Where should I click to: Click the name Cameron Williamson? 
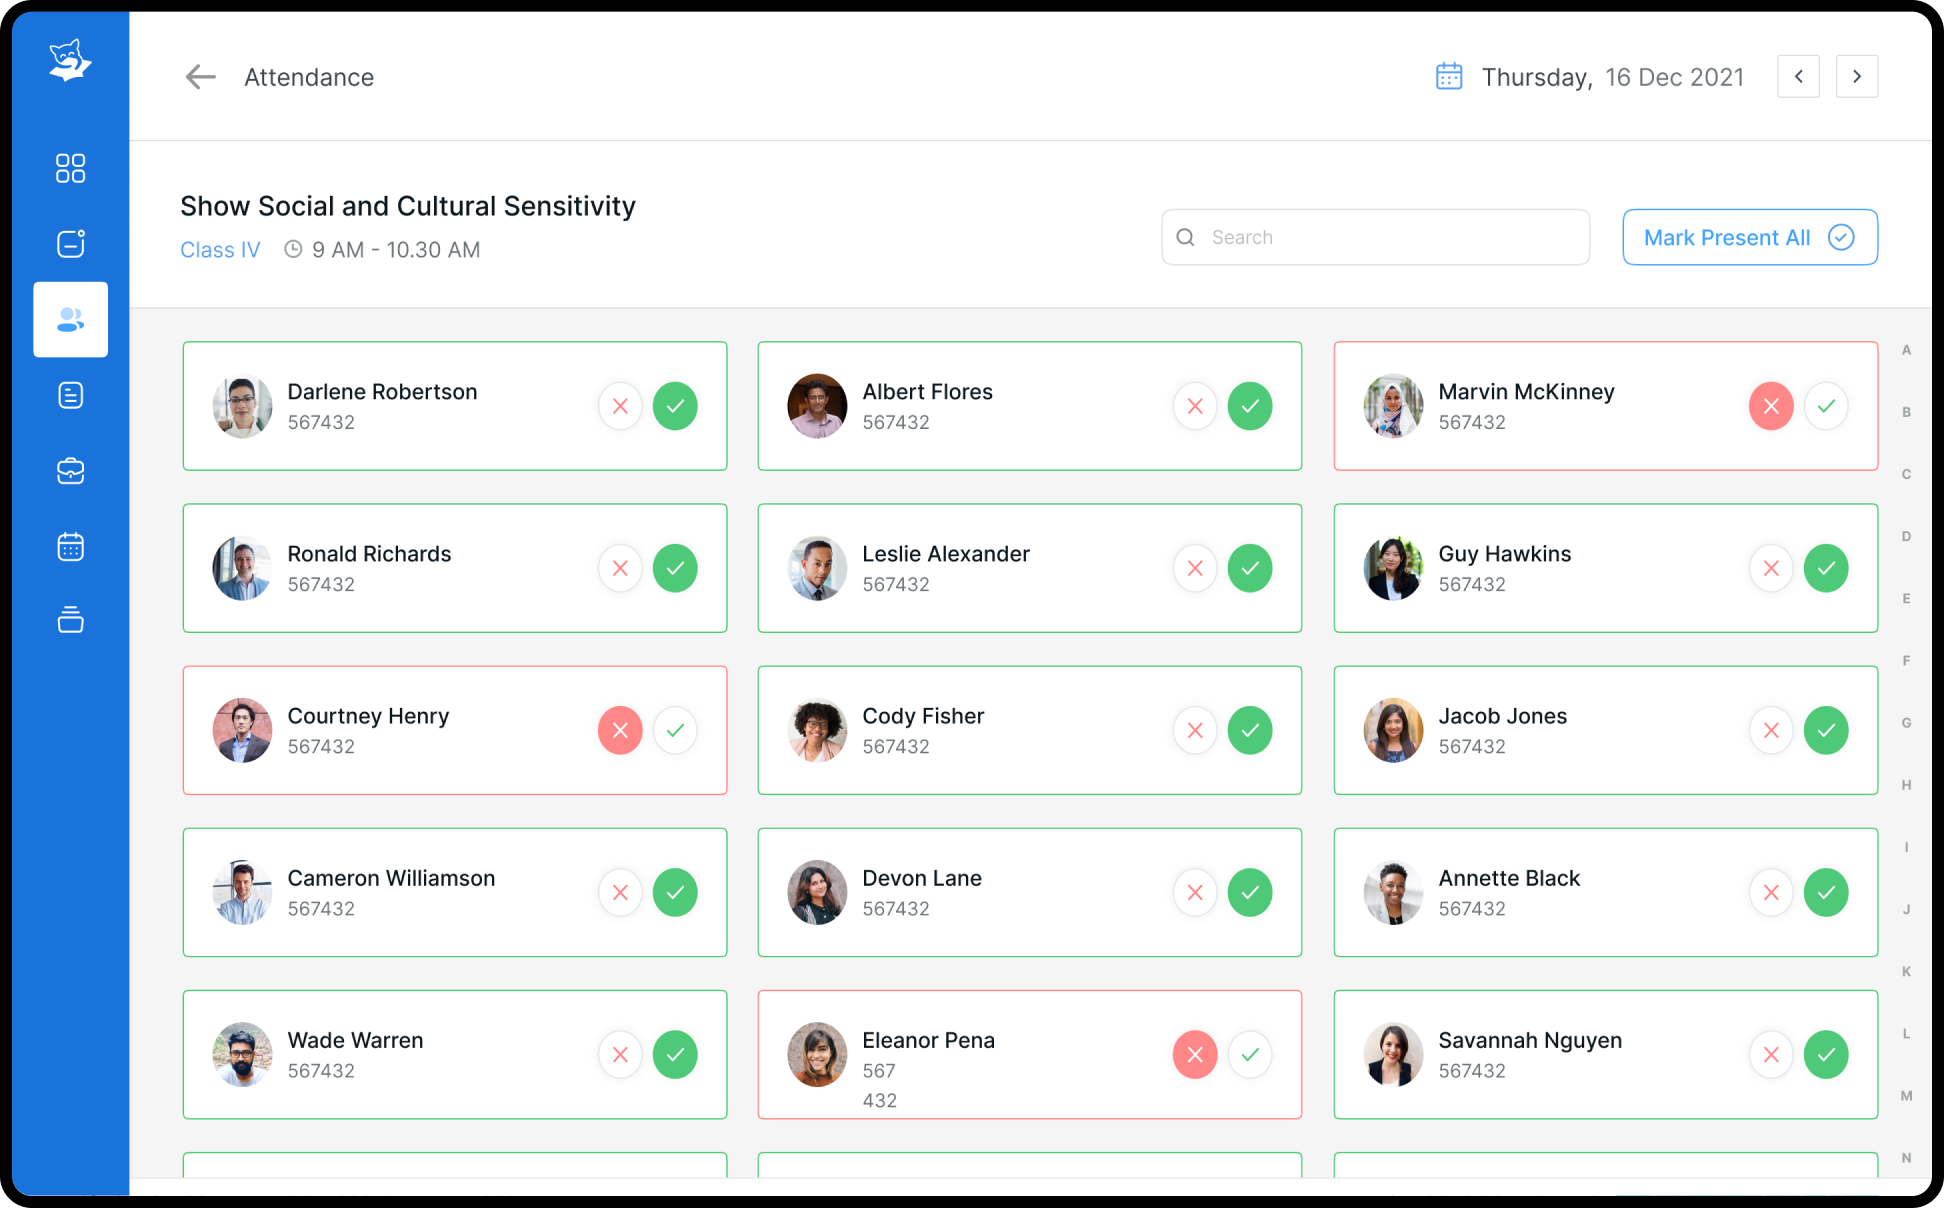(391, 878)
